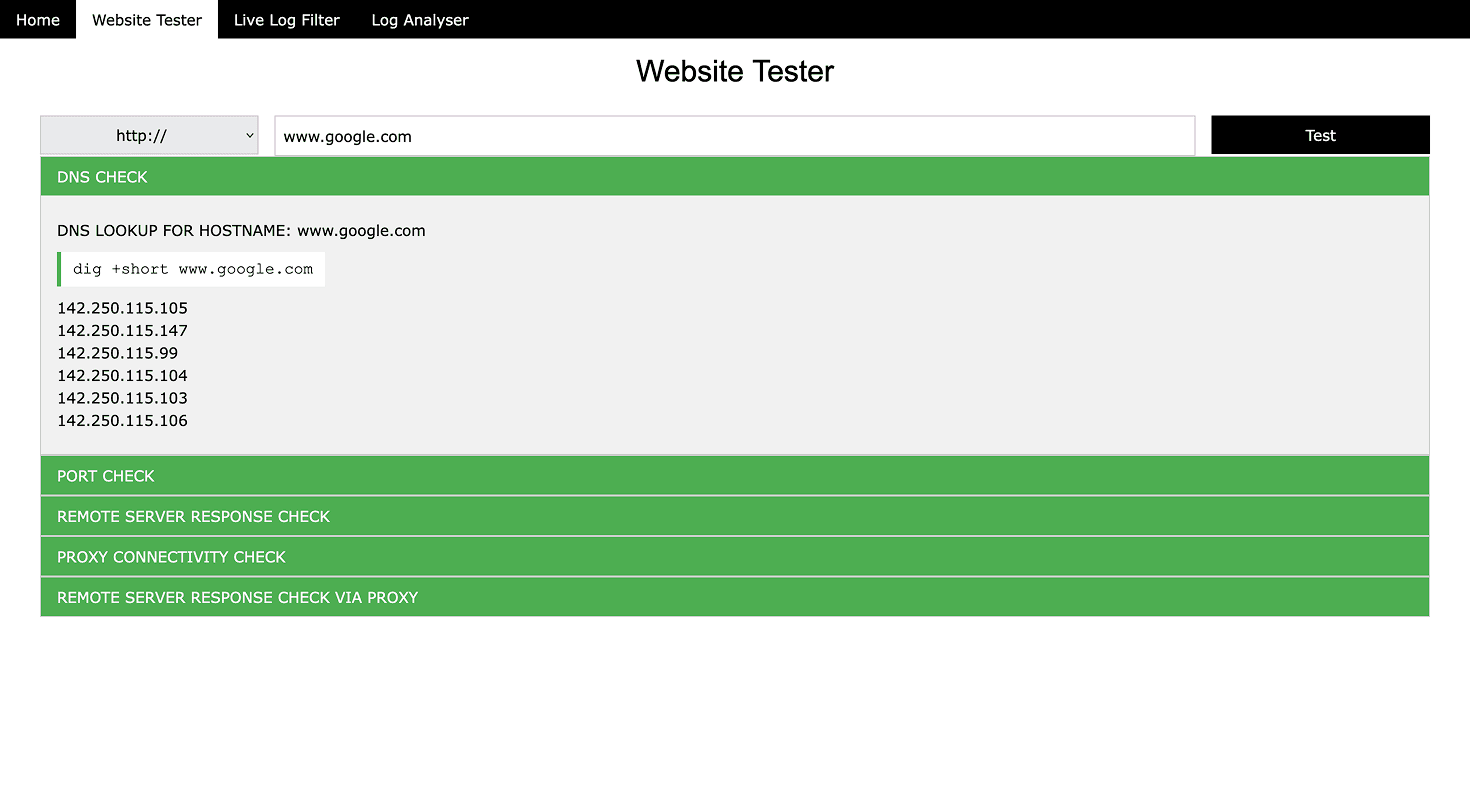Expand REMOTE SERVER RESPONSE CHECK VIA PROXY

[x=735, y=597]
